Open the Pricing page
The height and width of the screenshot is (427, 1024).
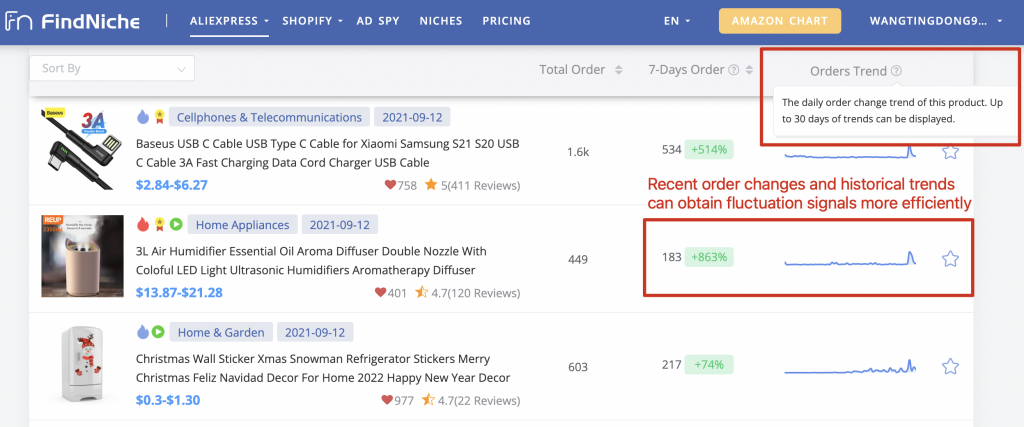click(x=506, y=21)
